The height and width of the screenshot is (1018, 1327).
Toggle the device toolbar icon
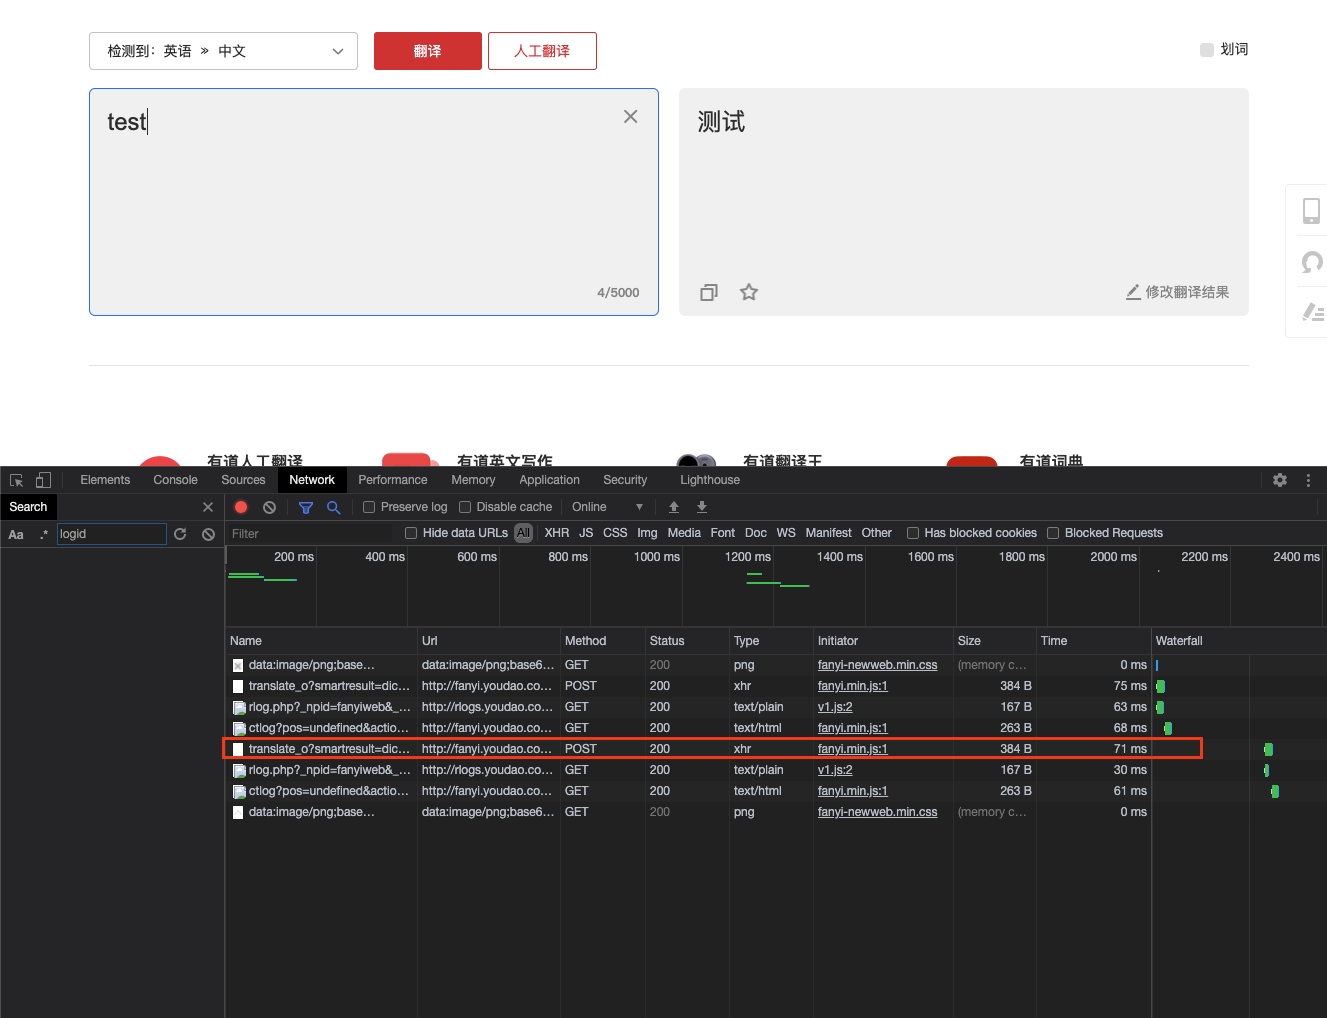pyautogui.click(x=43, y=480)
